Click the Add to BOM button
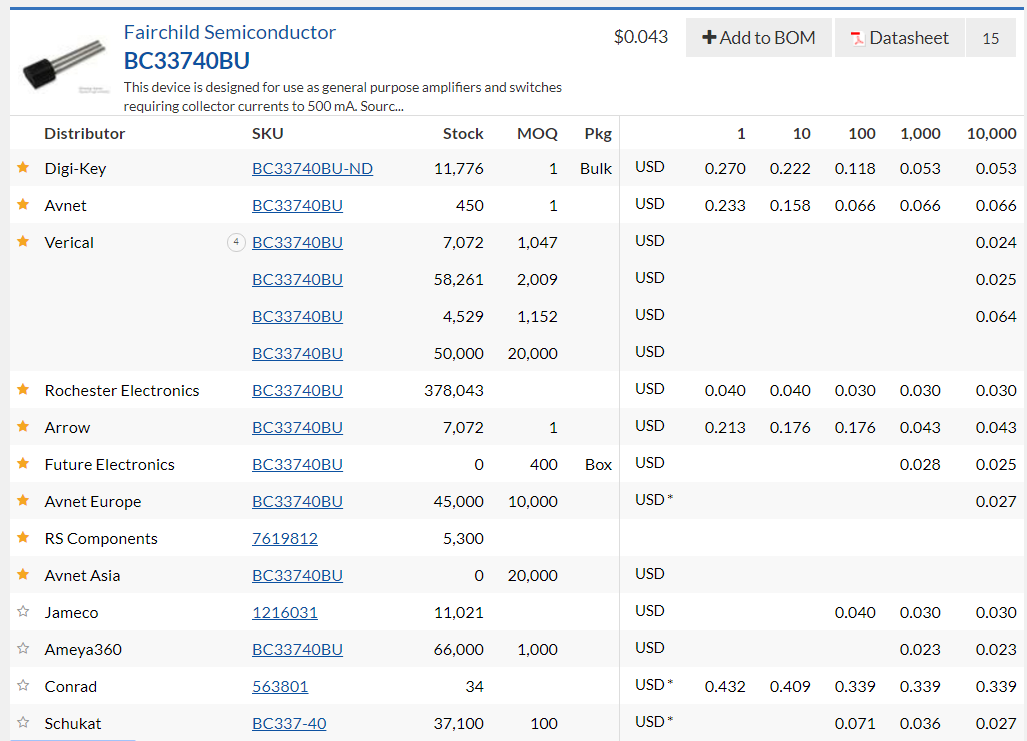This screenshot has height=741, width=1027. (x=758, y=38)
